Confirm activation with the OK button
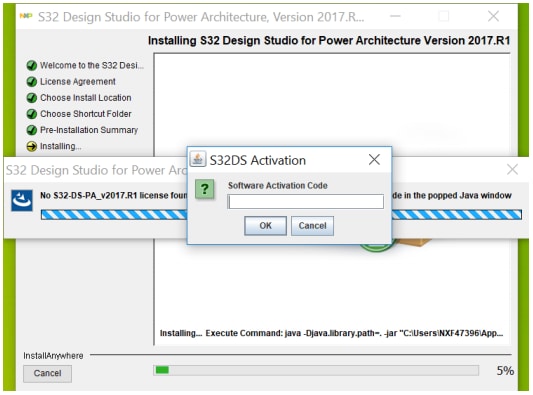The image size is (533, 395). coord(265,226)
